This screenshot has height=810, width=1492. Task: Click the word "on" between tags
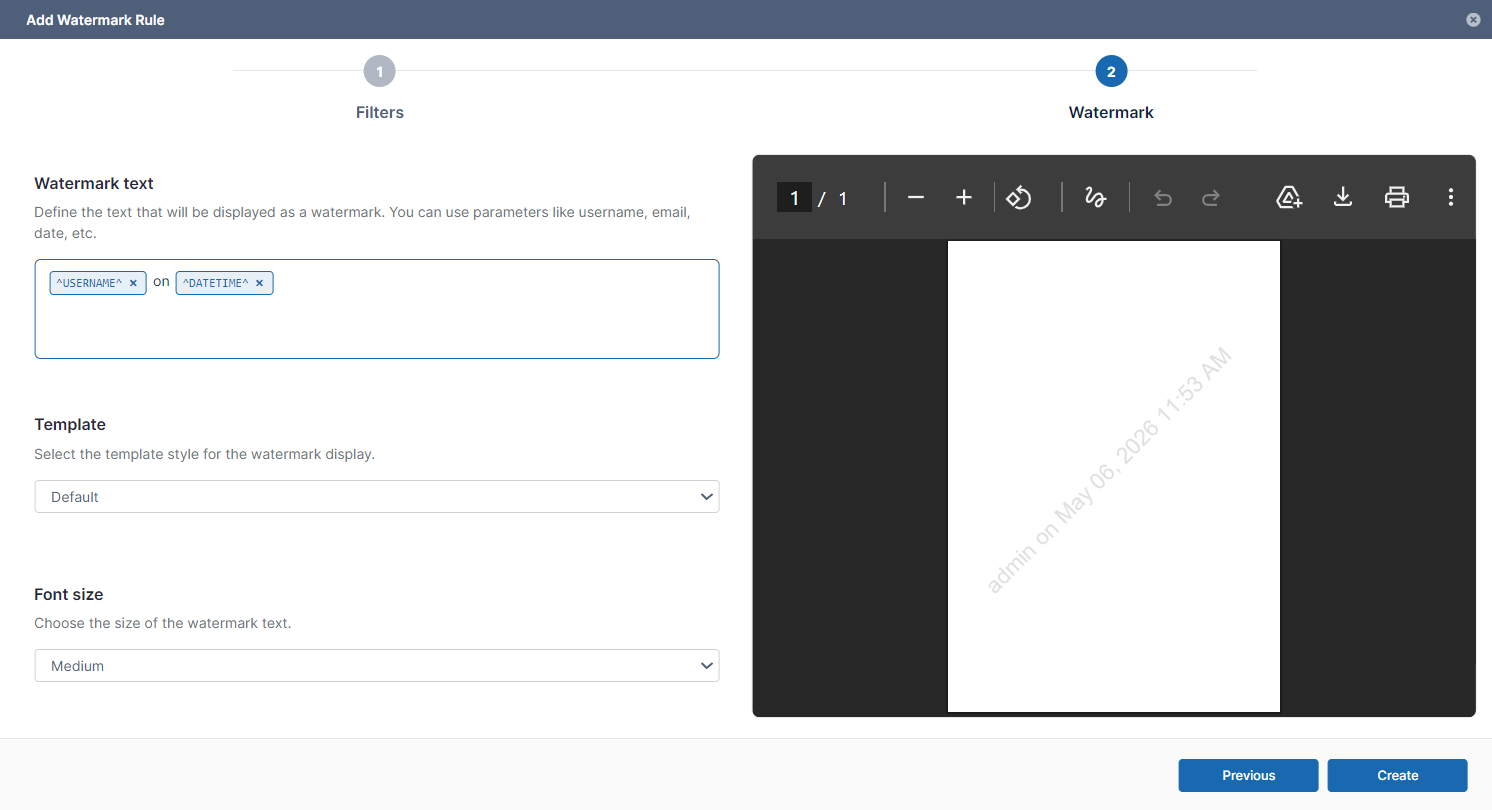[x=161, y=282]
